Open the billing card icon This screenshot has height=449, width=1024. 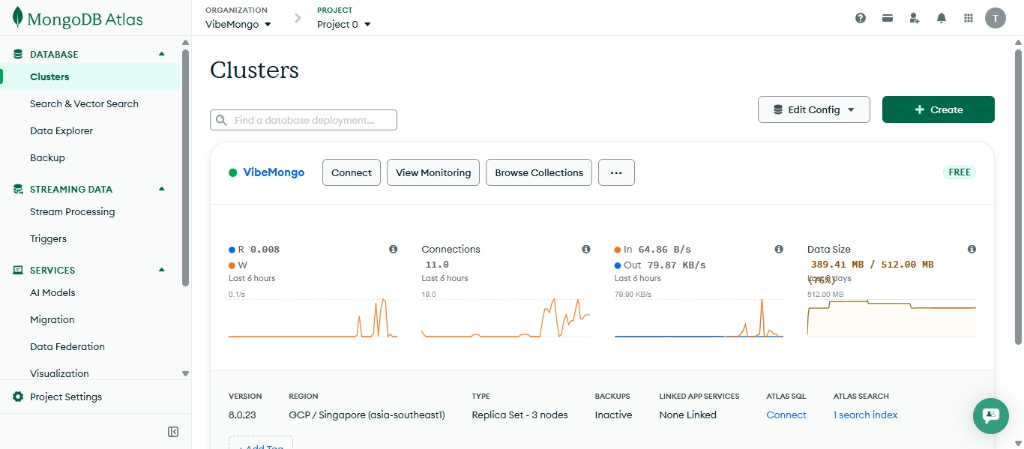888,18
